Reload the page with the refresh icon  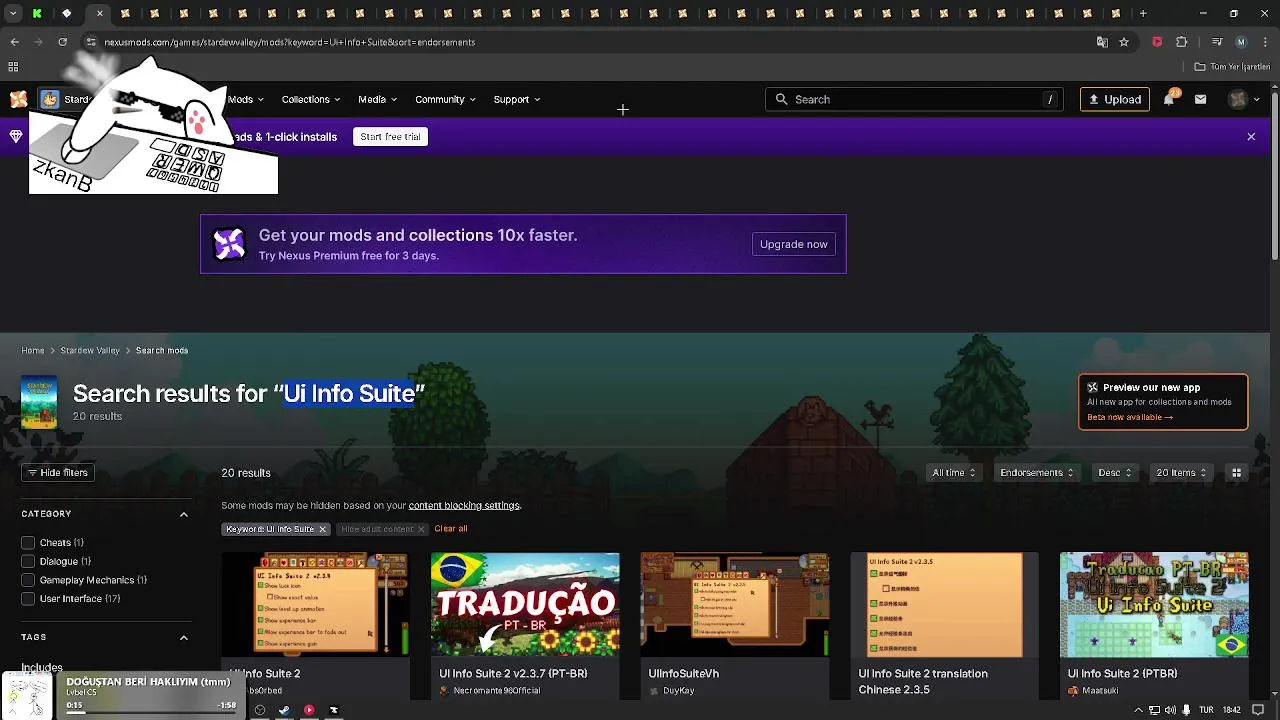[x=62, y=42]
